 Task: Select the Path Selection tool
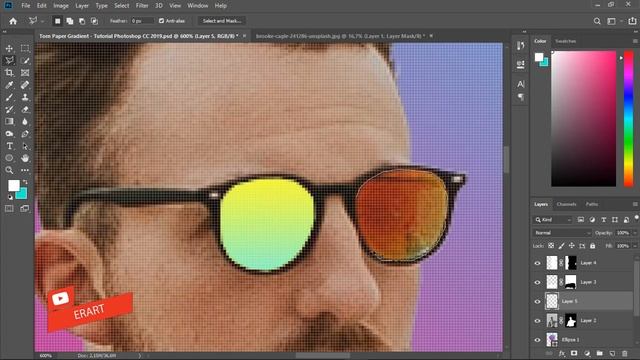tap(25, 146)
